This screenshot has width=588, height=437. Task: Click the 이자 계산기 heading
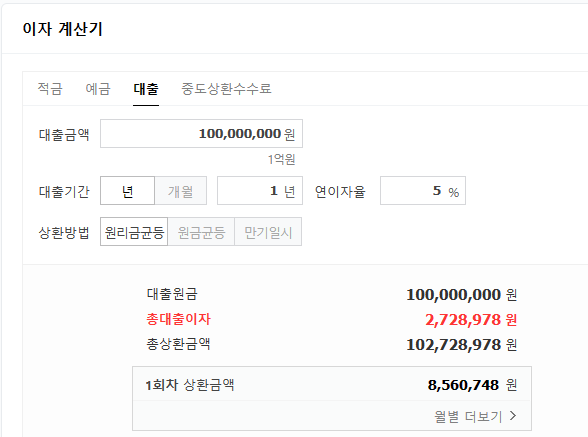(63, 29)
